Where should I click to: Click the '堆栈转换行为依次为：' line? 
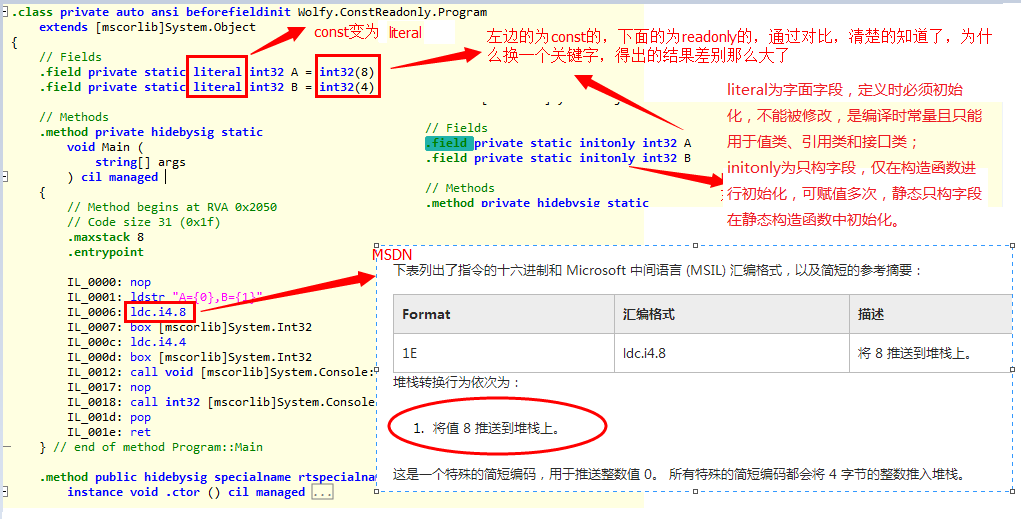pyautogui.click(x=457, y=382)
